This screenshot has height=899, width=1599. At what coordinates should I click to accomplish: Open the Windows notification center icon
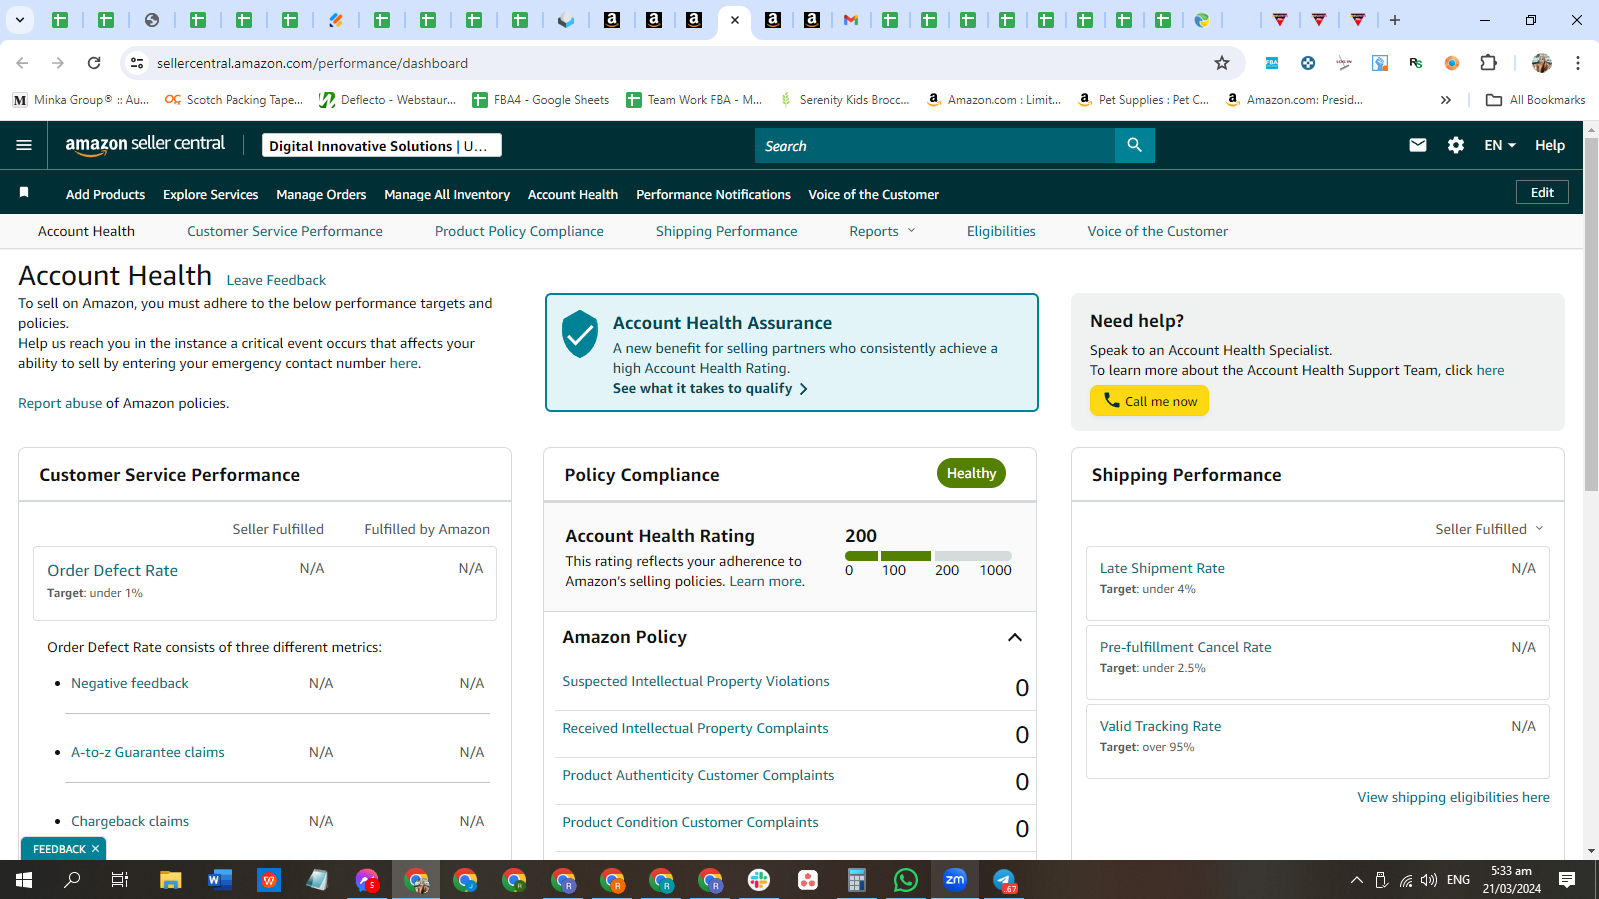(x=1567, y=880)
